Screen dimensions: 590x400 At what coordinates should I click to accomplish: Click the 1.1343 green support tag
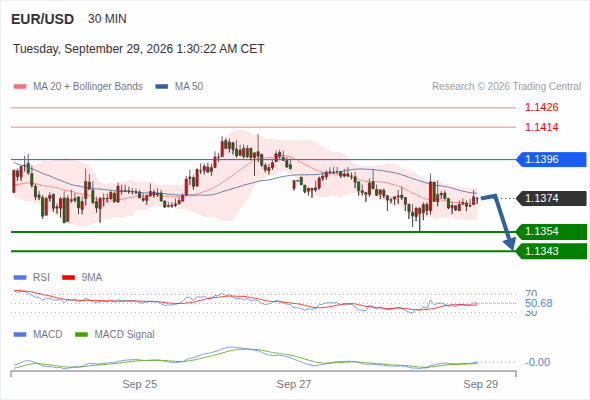(x=551, y=251)
